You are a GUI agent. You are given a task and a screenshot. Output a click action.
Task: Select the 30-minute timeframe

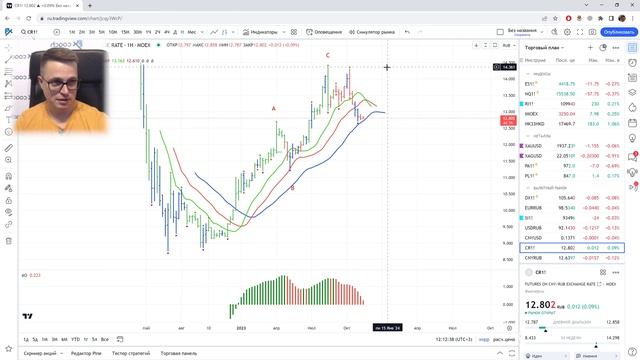point(138,32)
